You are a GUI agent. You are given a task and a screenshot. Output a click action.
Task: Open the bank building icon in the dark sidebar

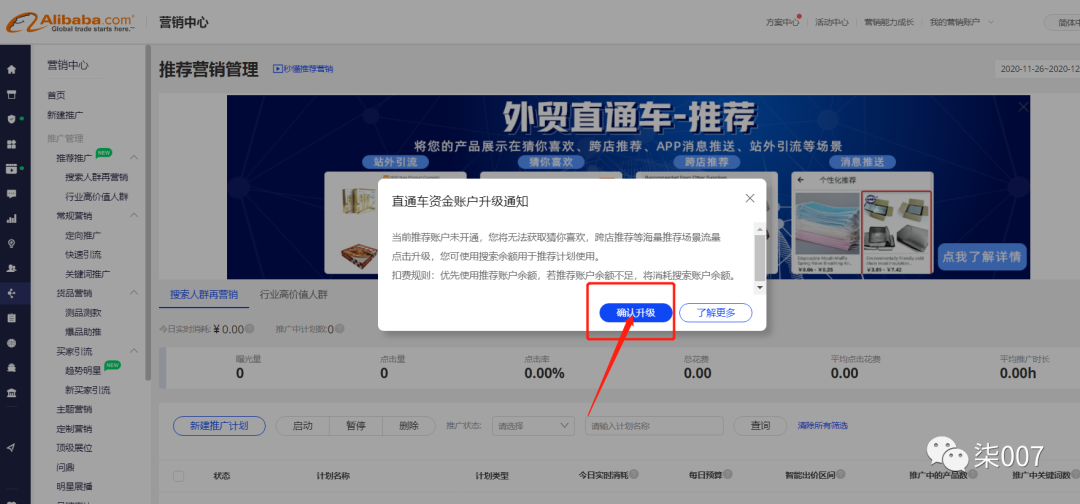pyautogui.click(x=11, y=392)
